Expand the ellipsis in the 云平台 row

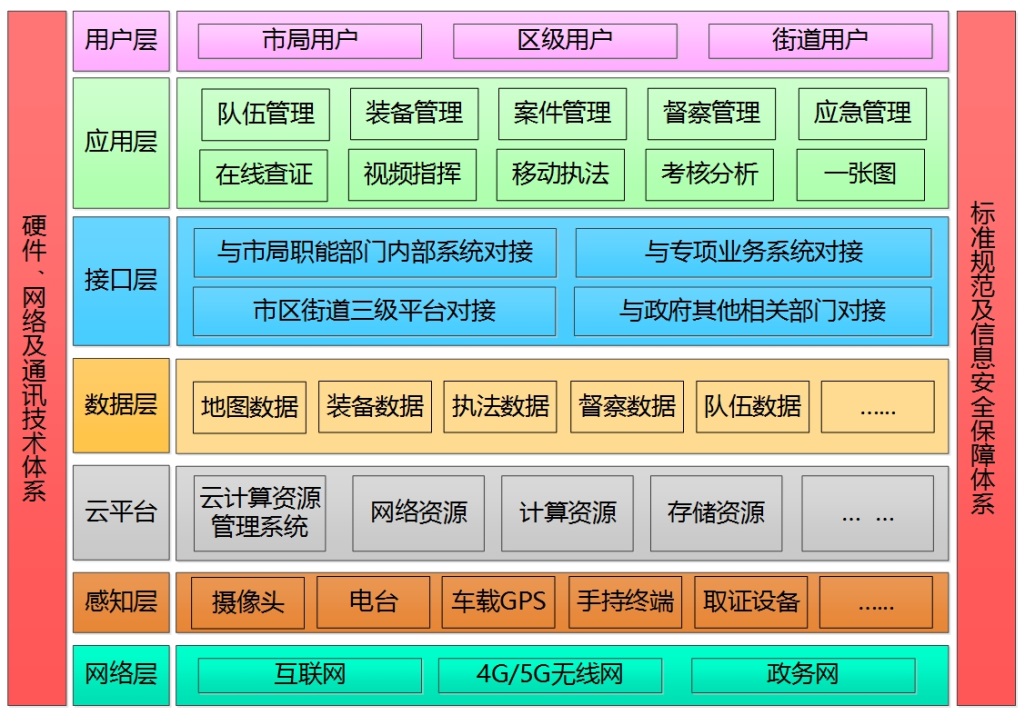tap(869, 514)
